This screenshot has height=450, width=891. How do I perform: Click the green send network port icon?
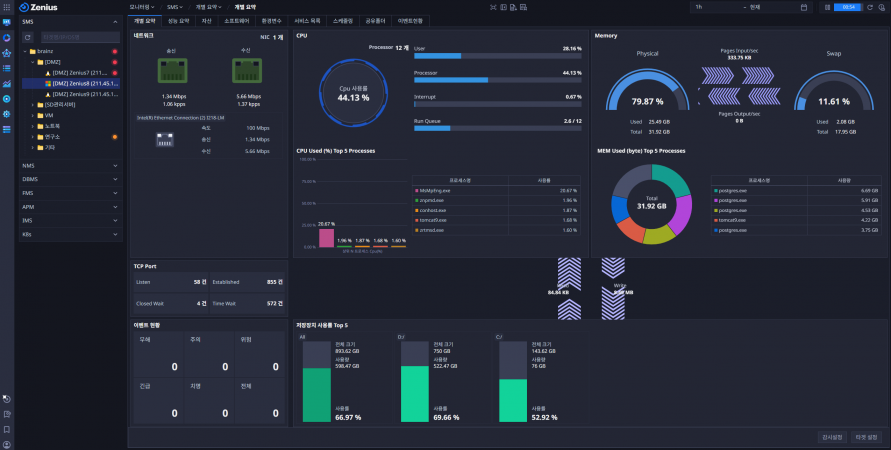click(x=172, y=71)
